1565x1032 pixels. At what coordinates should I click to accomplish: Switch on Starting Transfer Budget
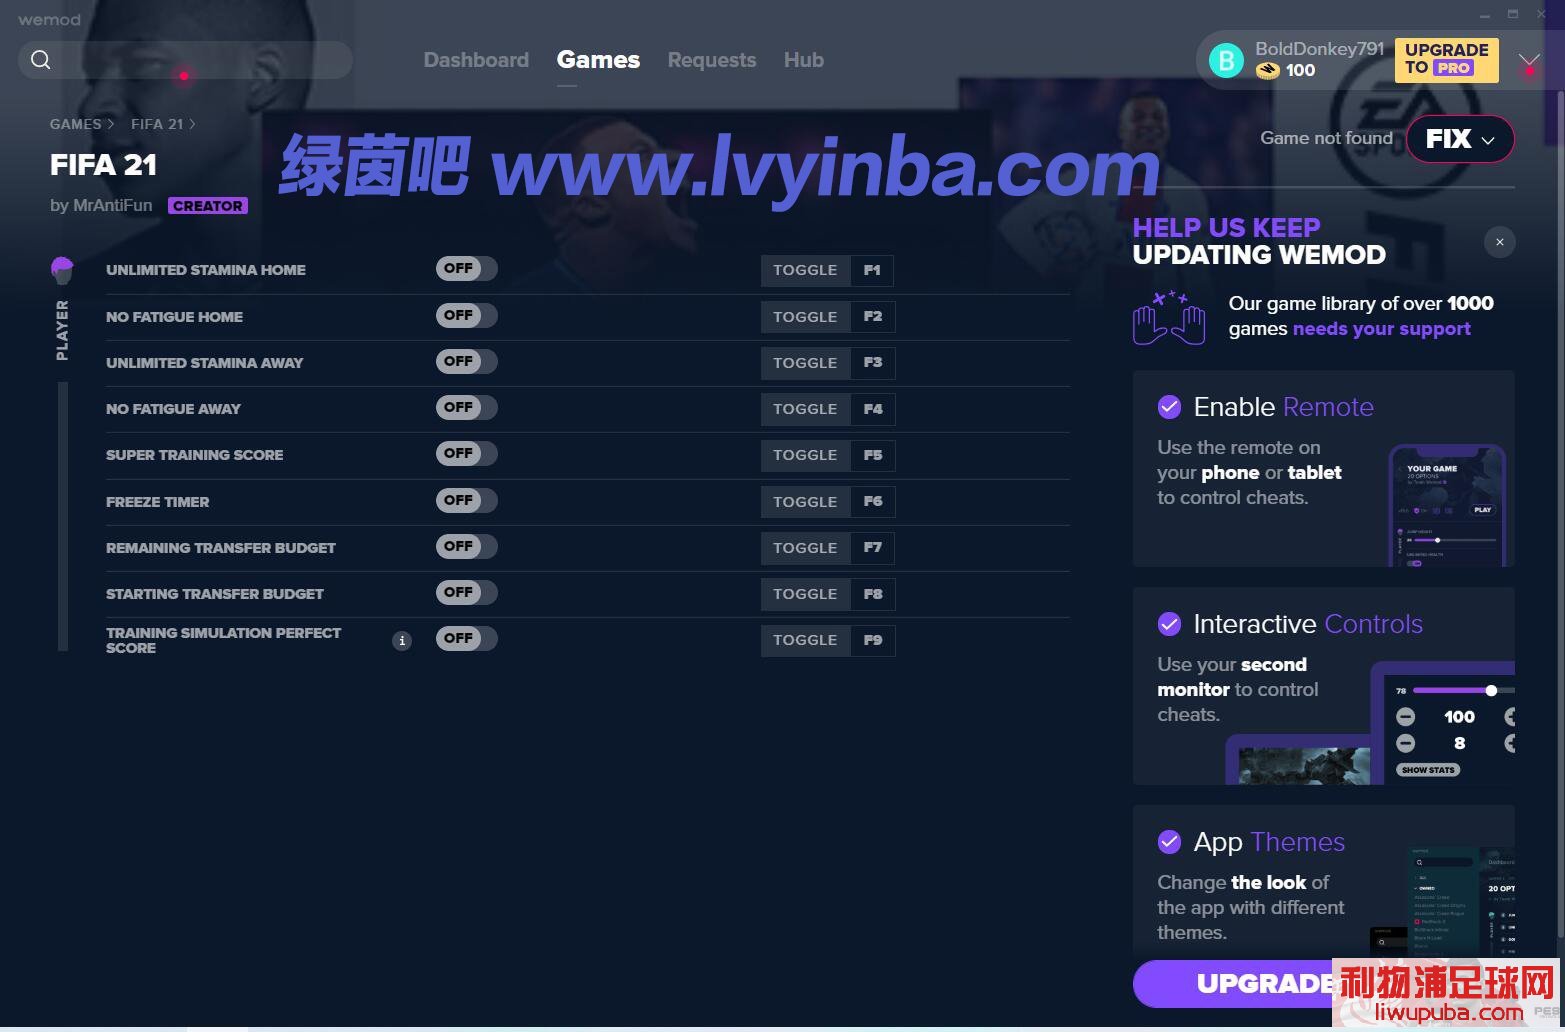pos(466,593)
